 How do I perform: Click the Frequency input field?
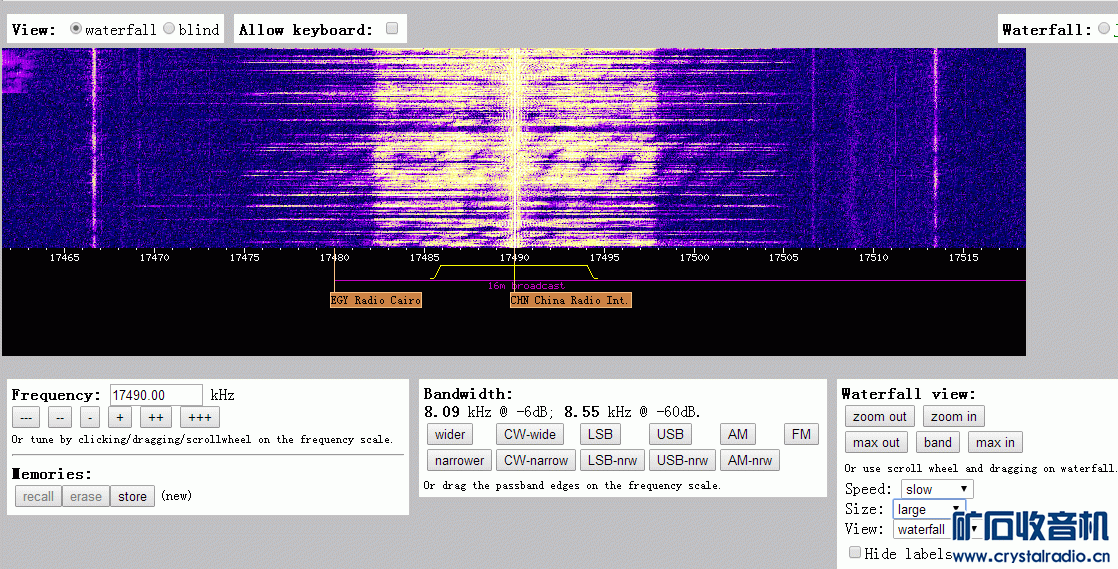click(x=156, y=395)
